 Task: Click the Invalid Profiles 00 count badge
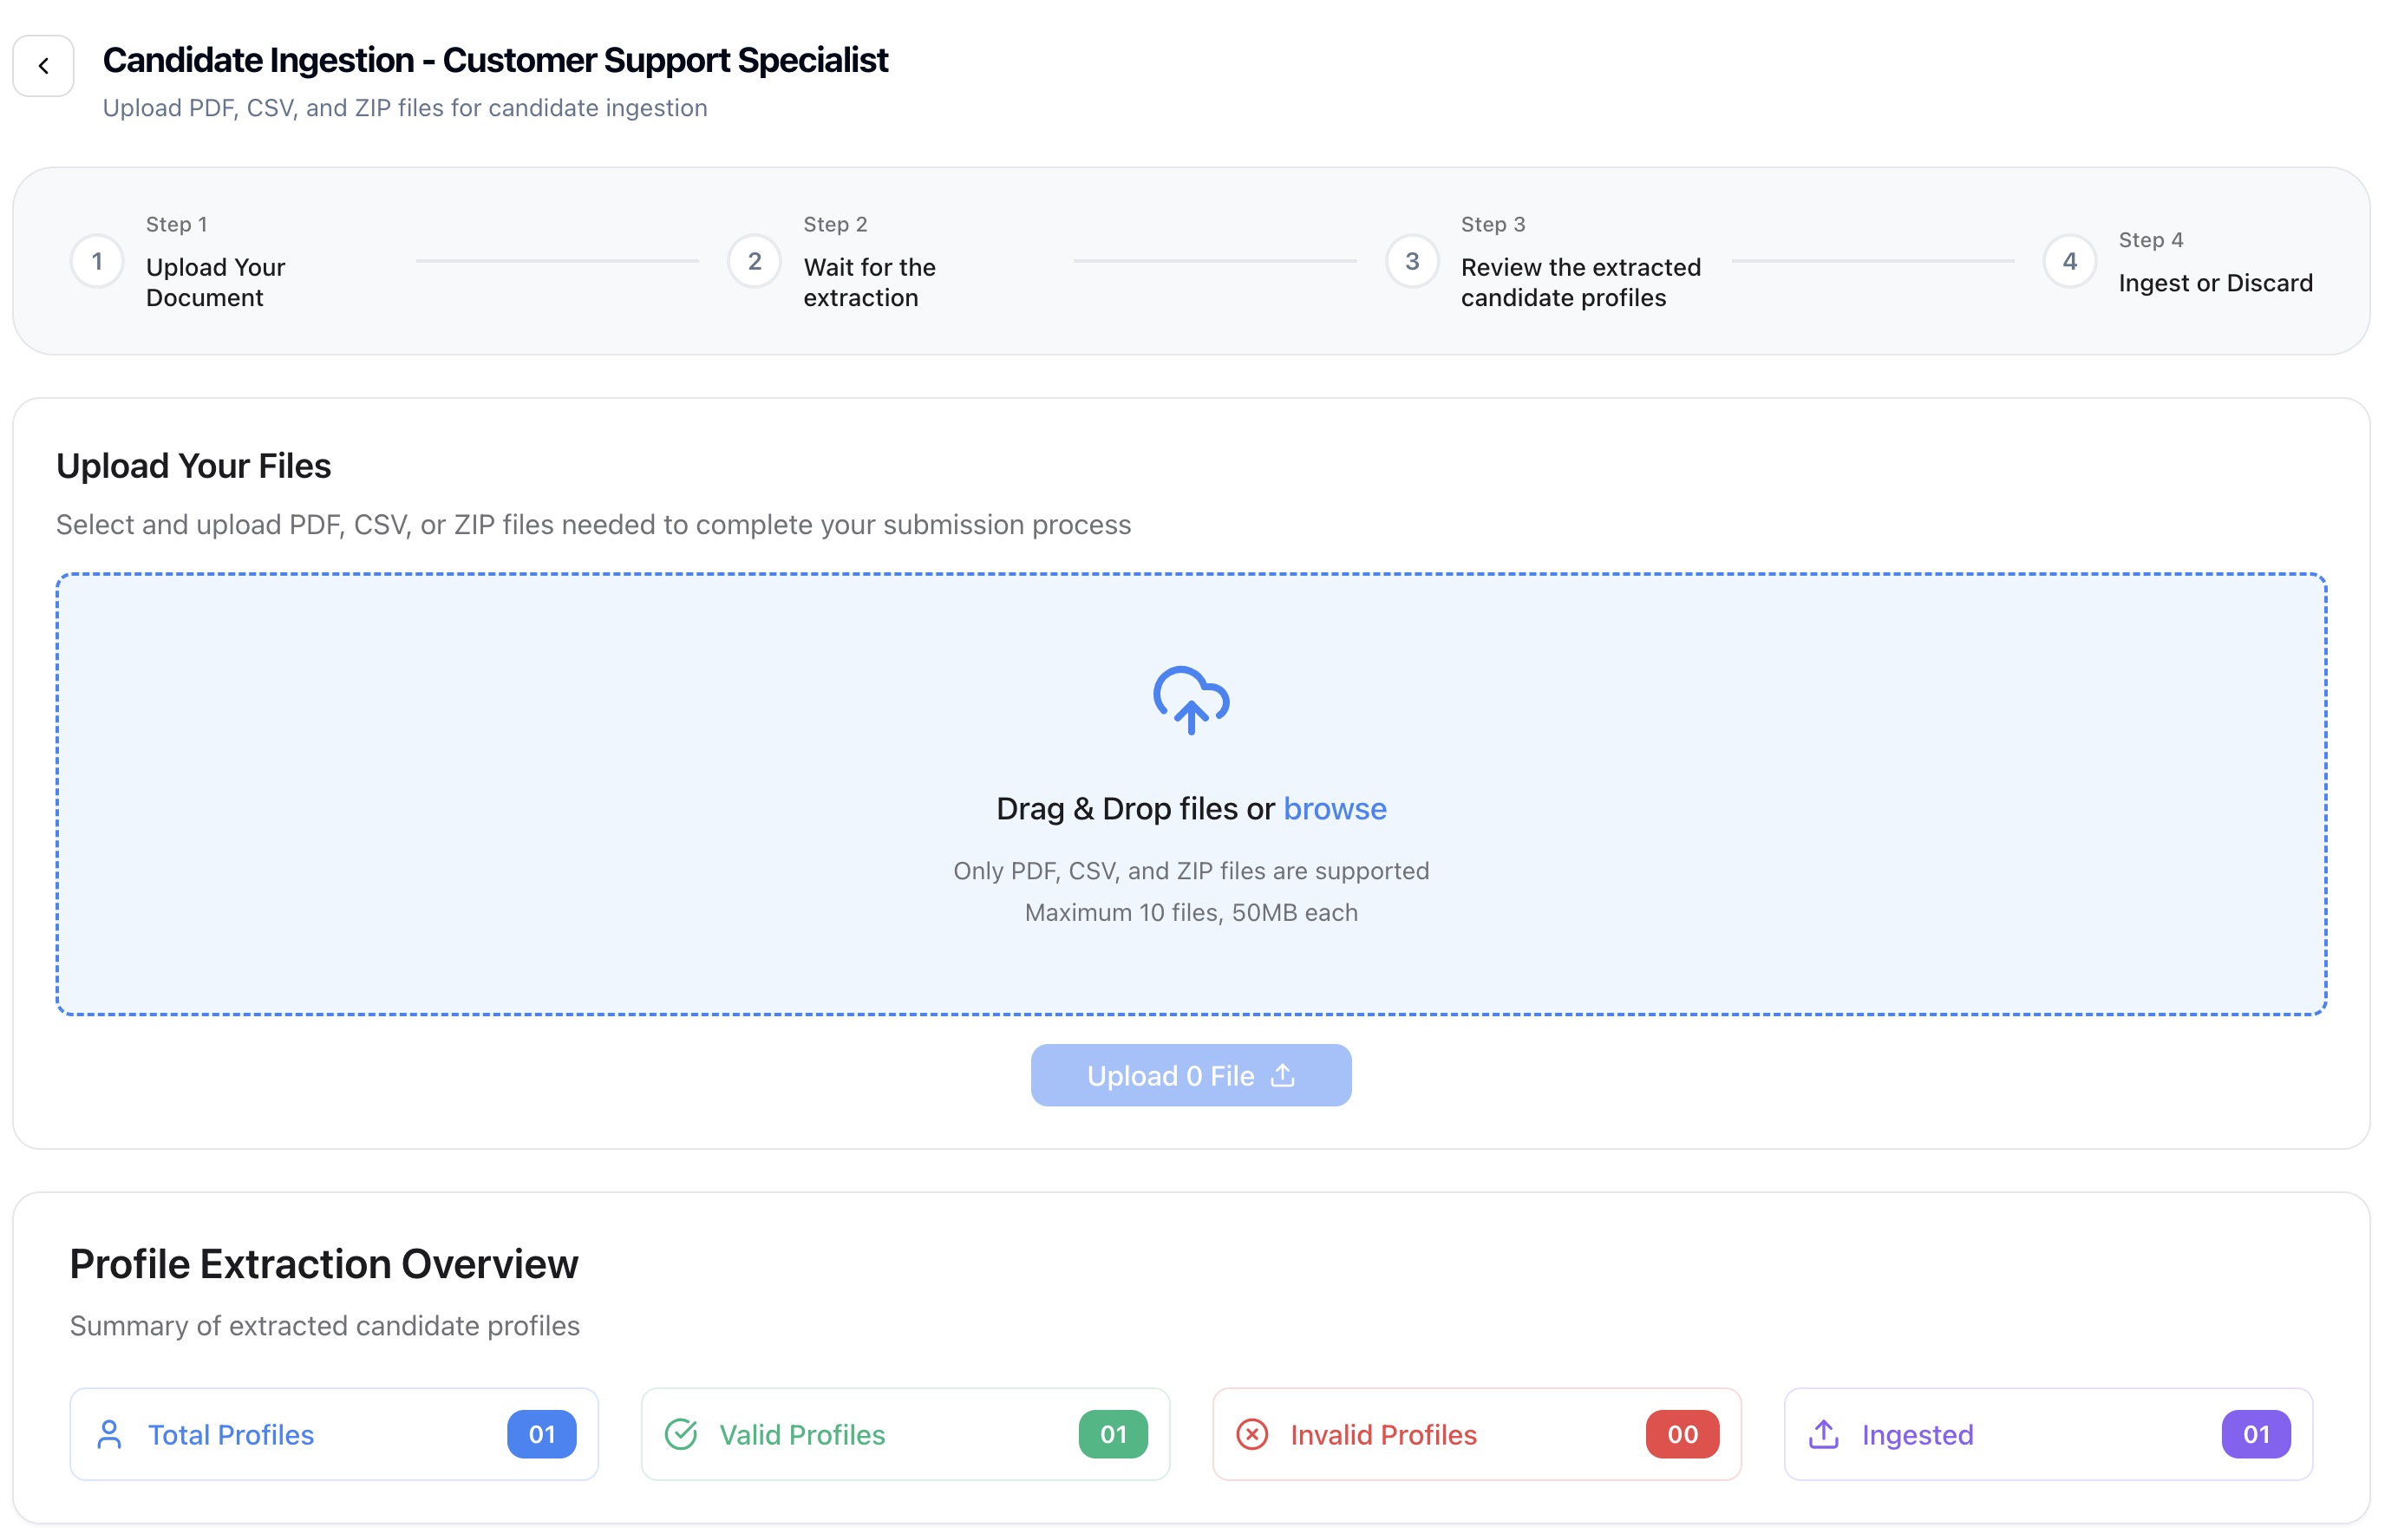(1682, 1434)
